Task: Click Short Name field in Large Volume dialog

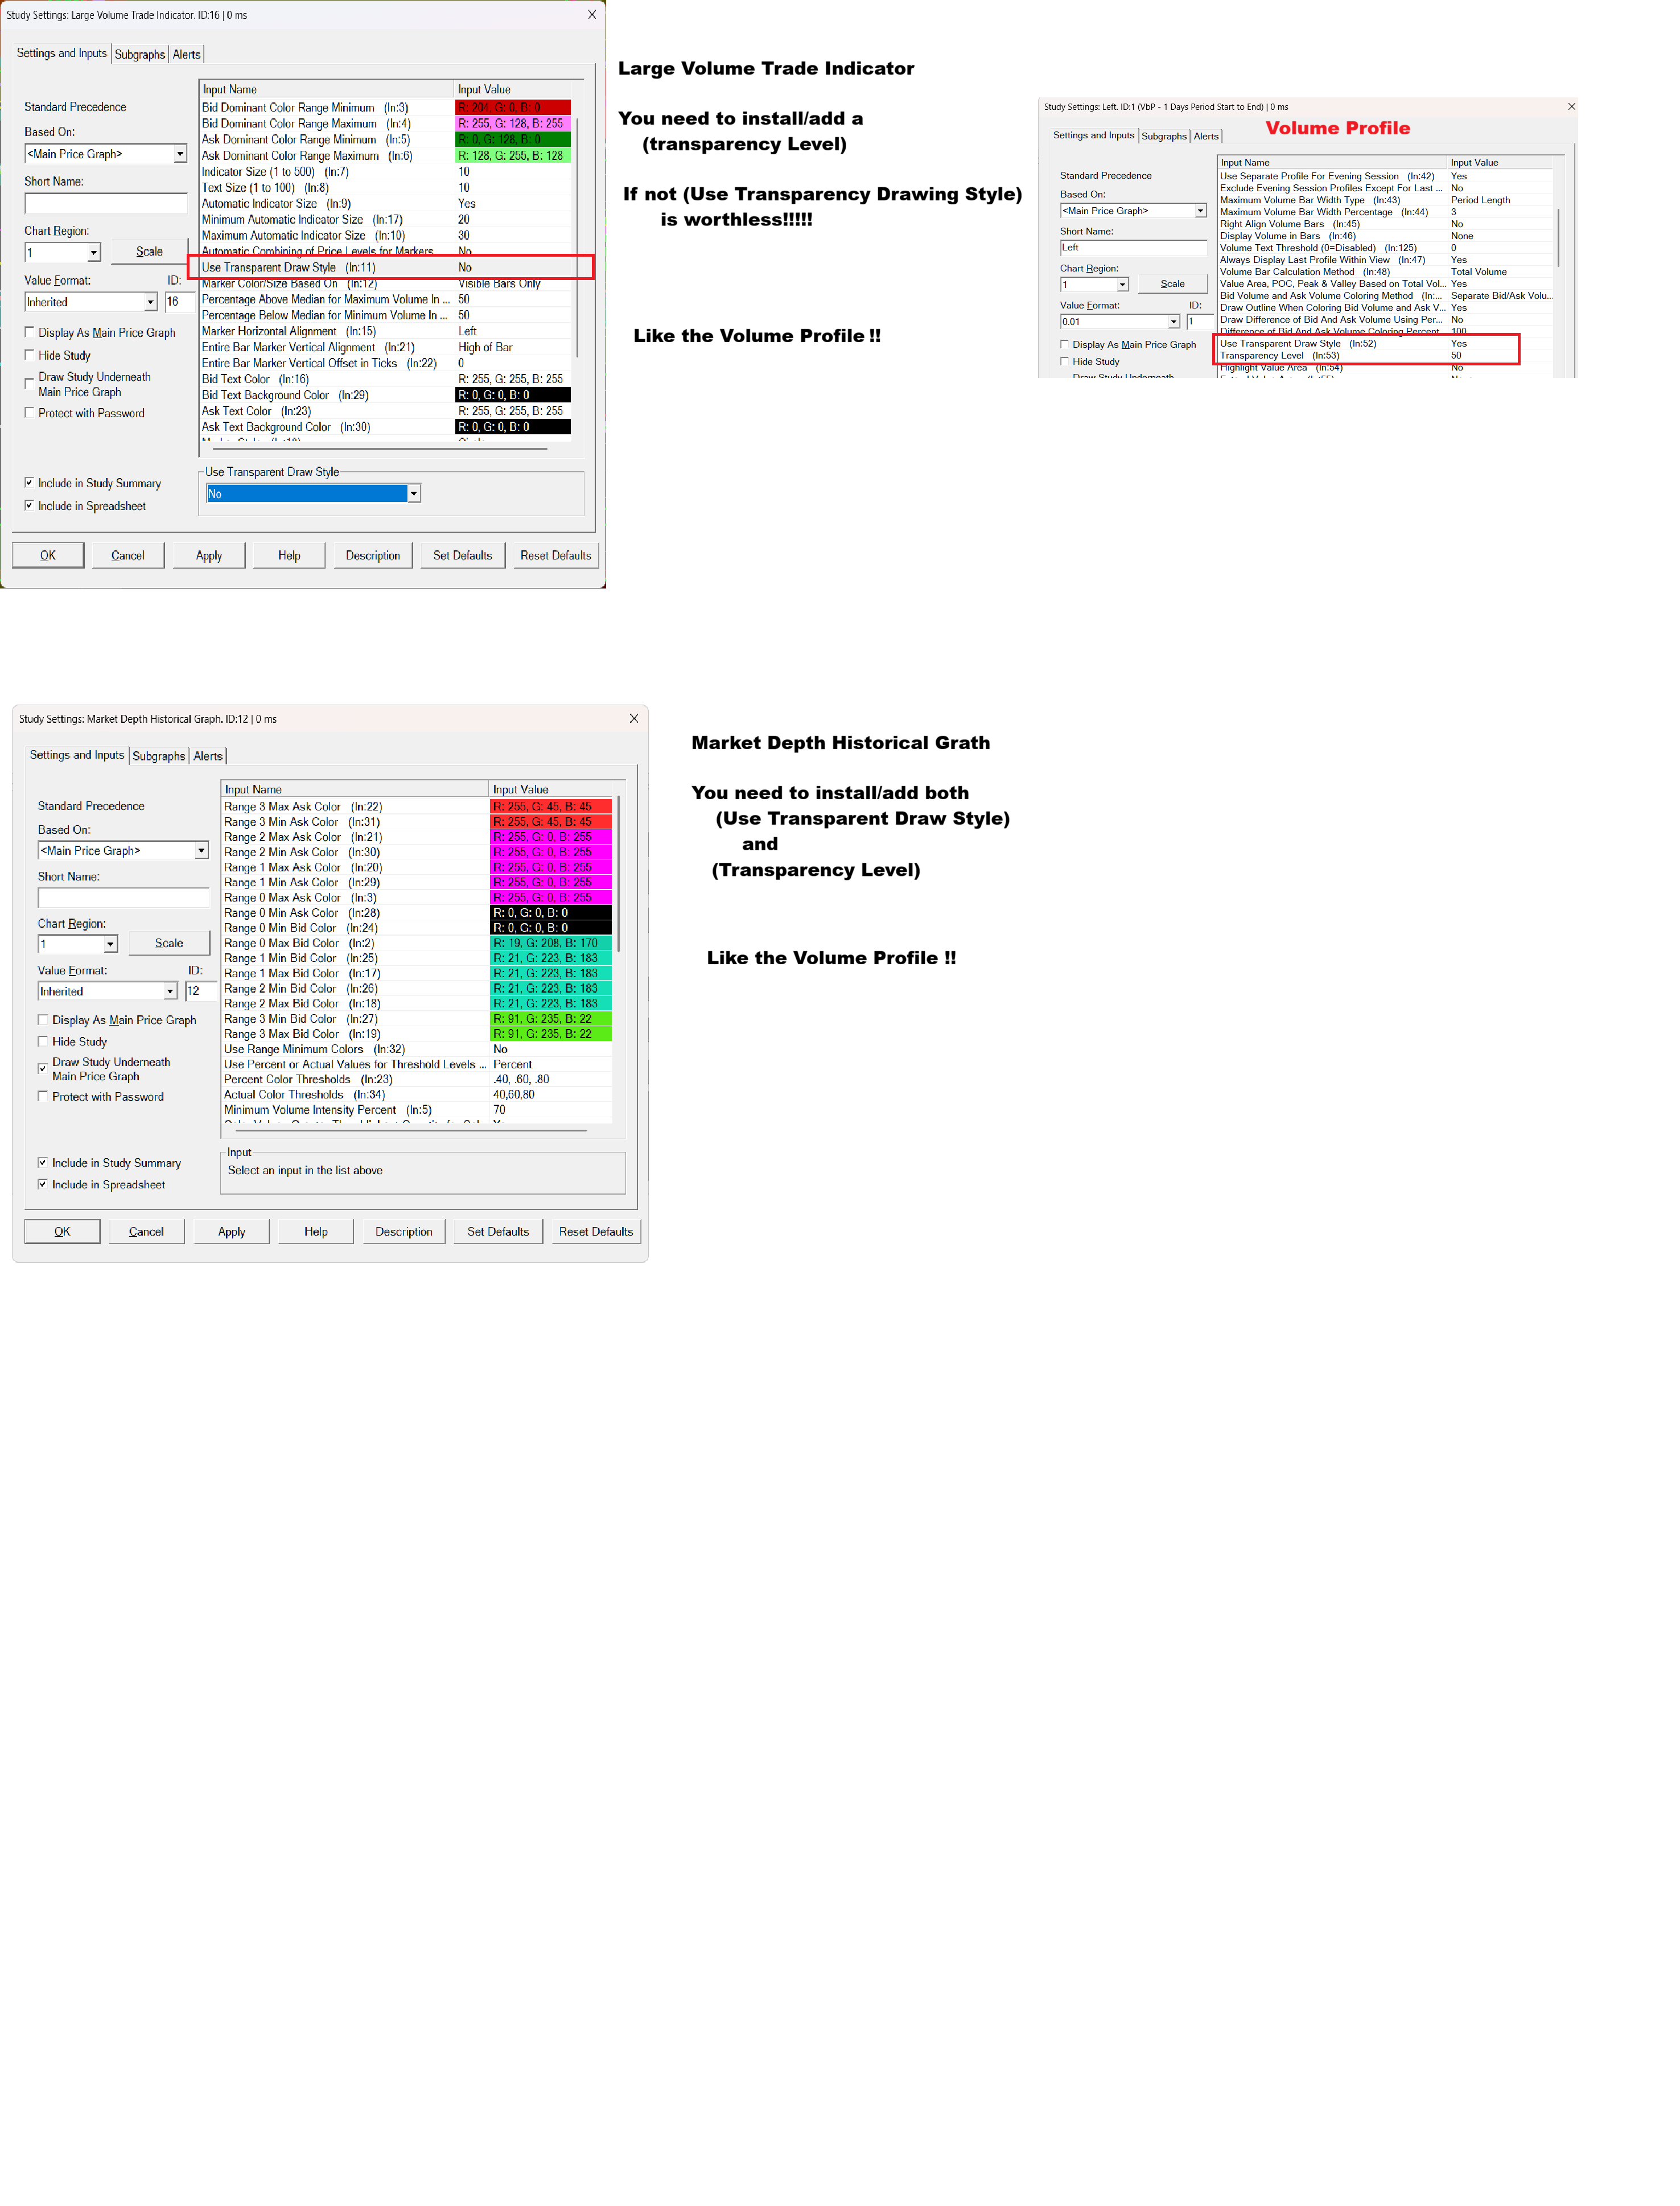Action: pyautogui.click(x=105, y=204)
